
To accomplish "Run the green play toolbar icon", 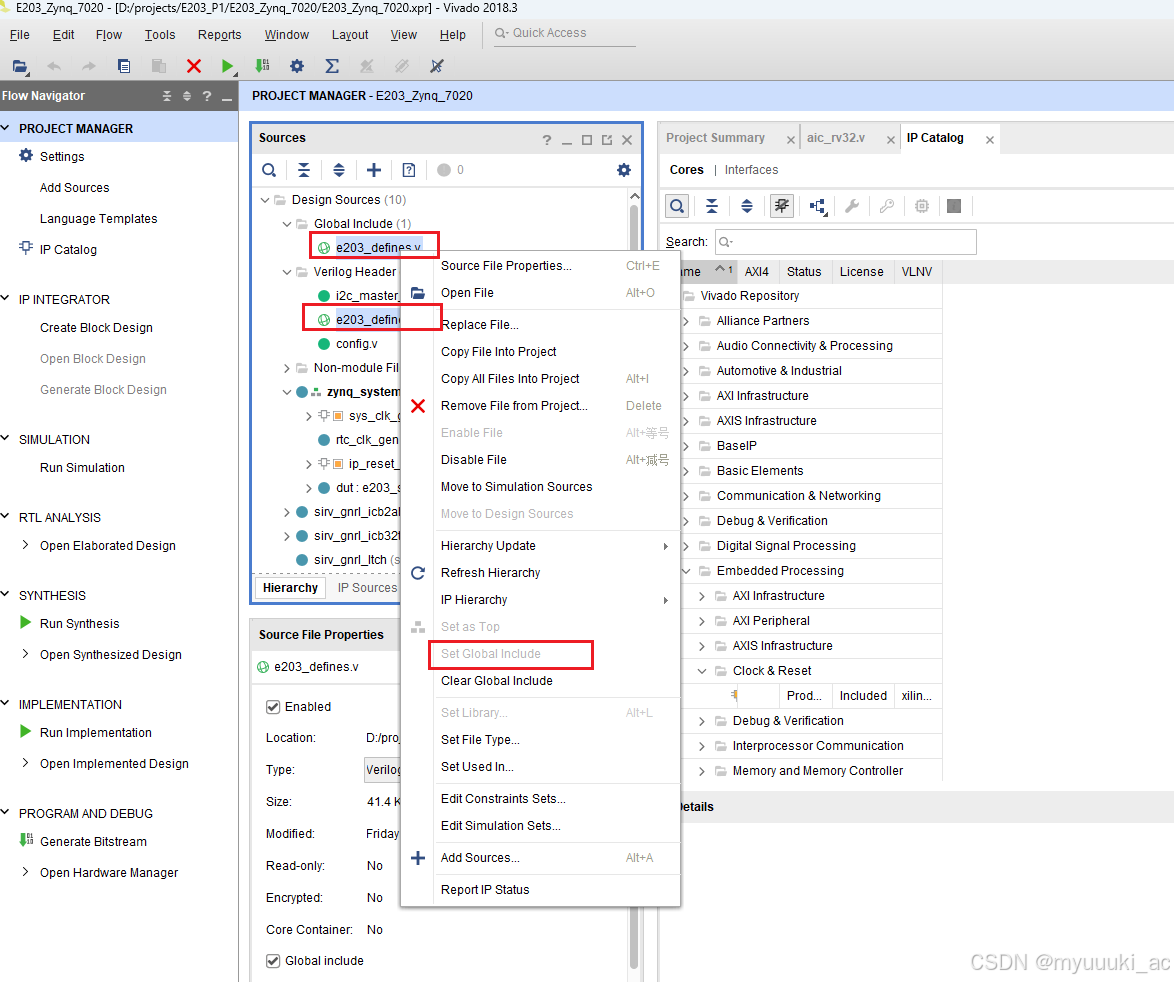I will [228, 66].
